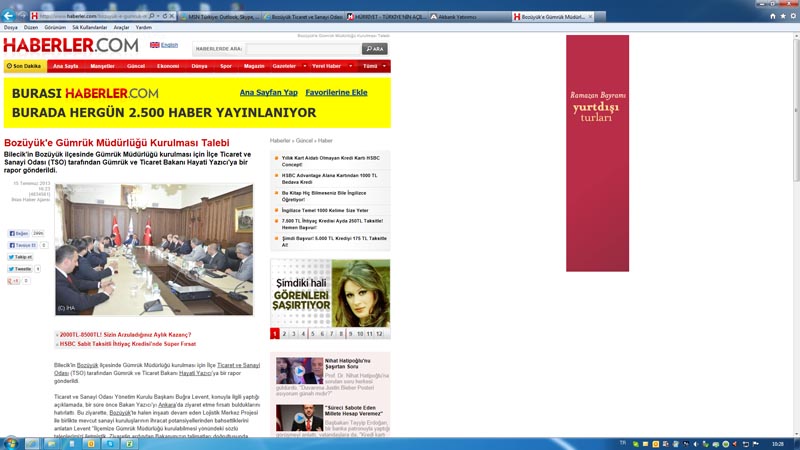This screenshot has width=800, height=450.
Task: Expand the Gazeteler dropdown arrow
Action: click(305, 66)
